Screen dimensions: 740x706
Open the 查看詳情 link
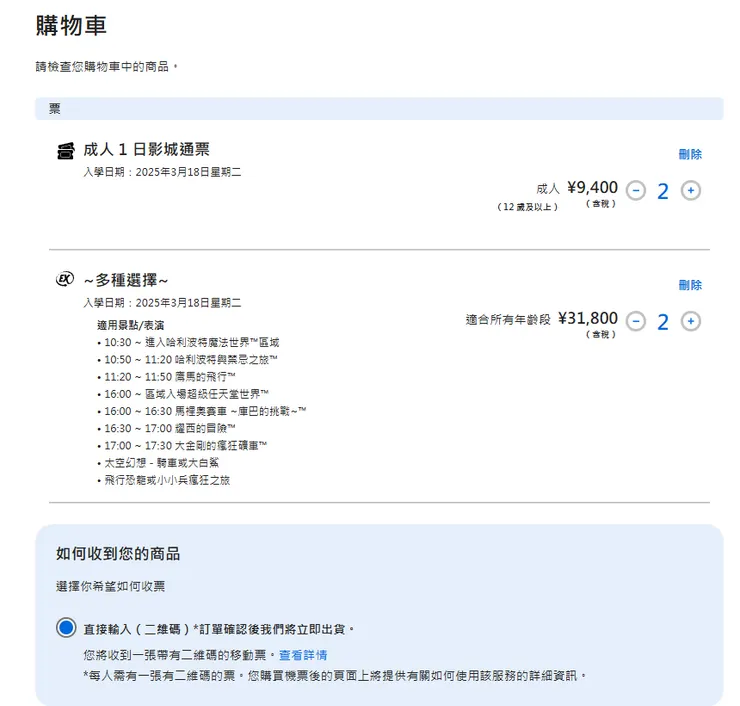(303, 655)
